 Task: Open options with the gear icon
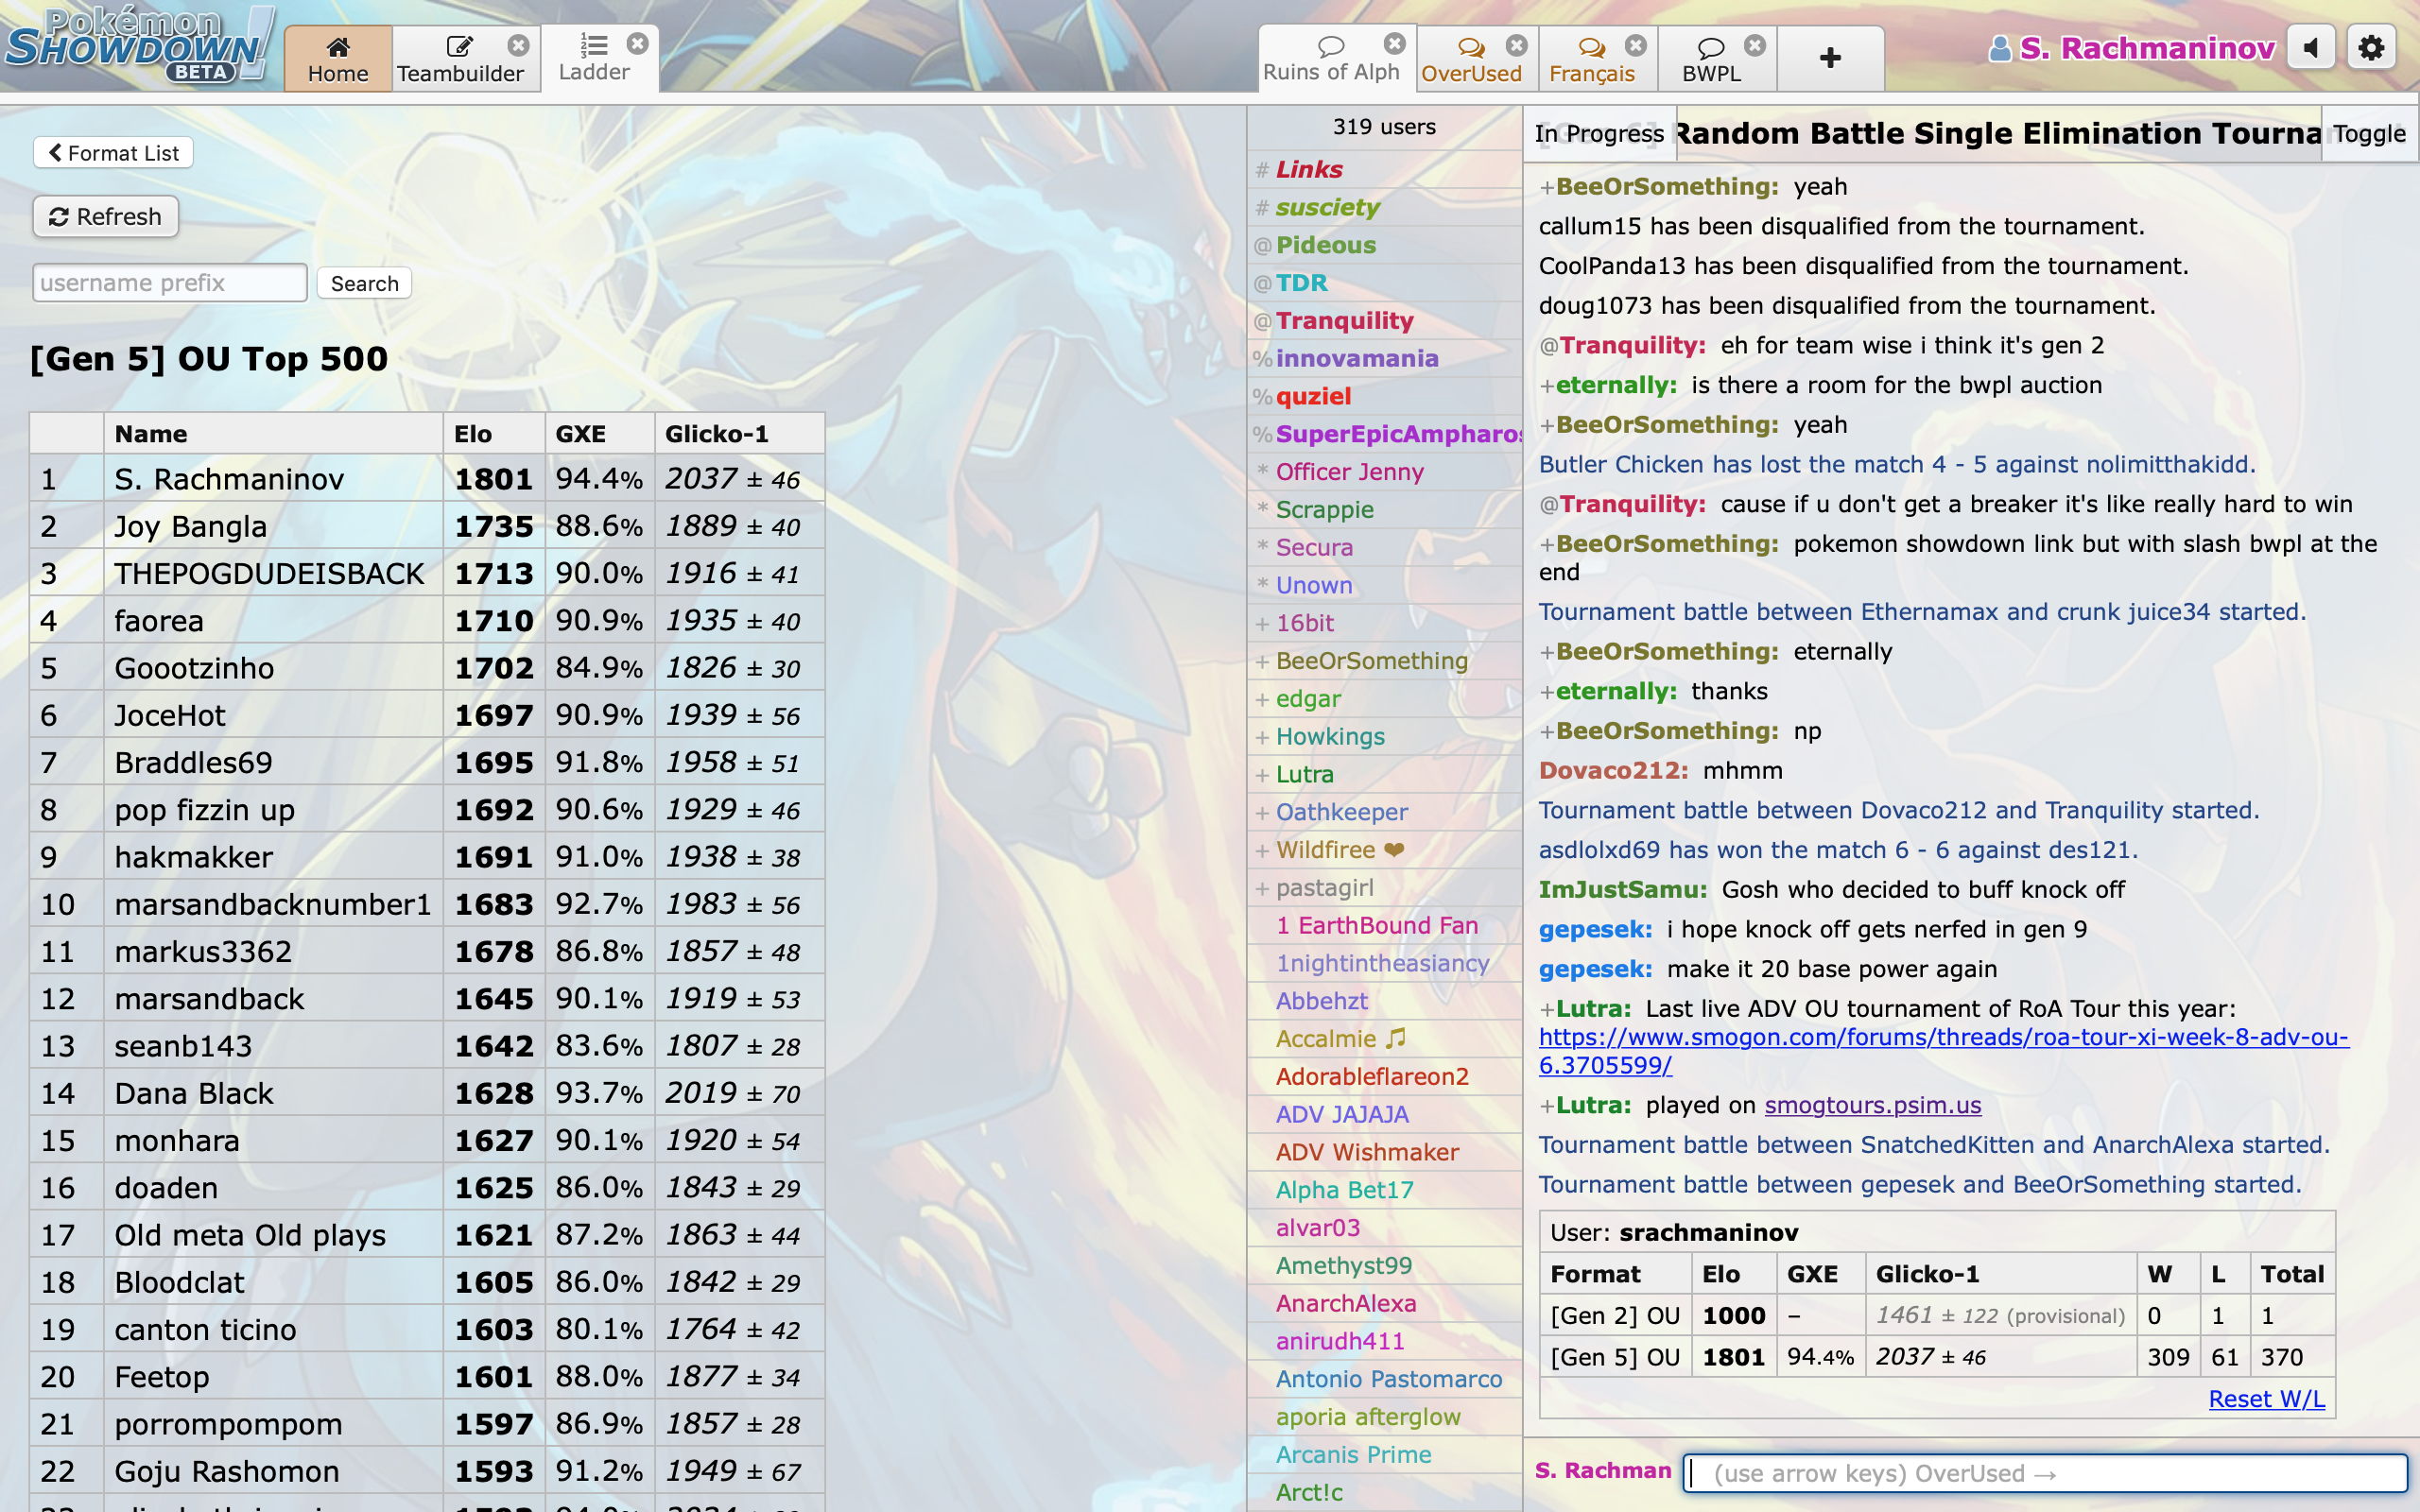tap(2371, 47)
